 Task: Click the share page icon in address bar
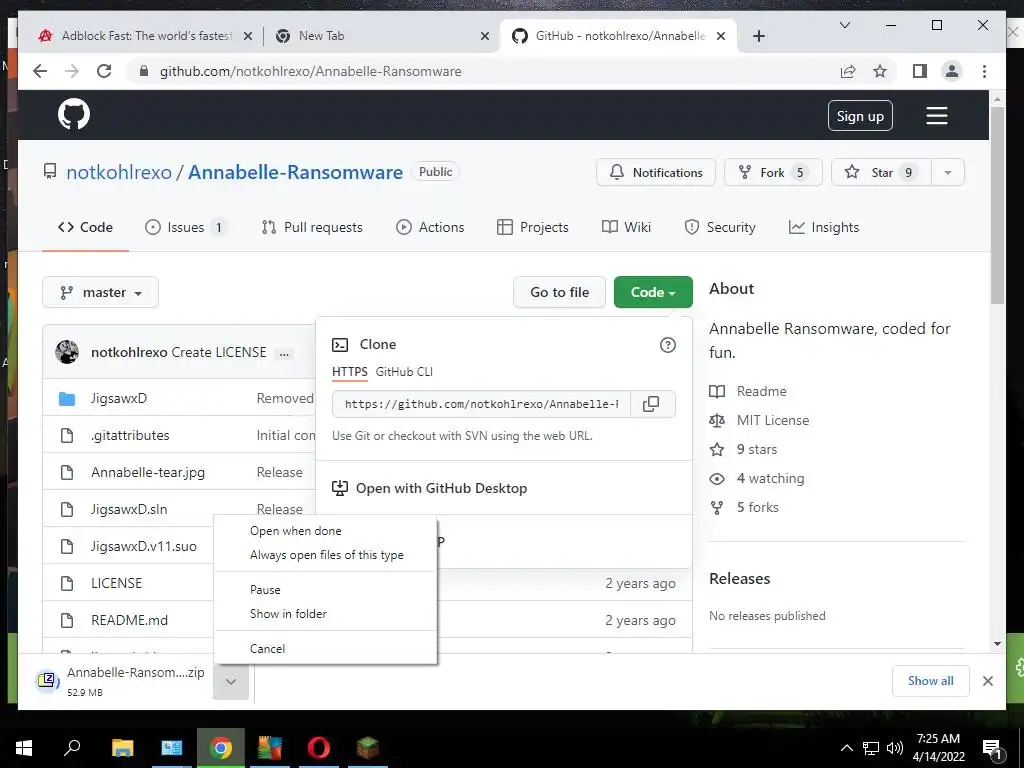pos(848,71)
